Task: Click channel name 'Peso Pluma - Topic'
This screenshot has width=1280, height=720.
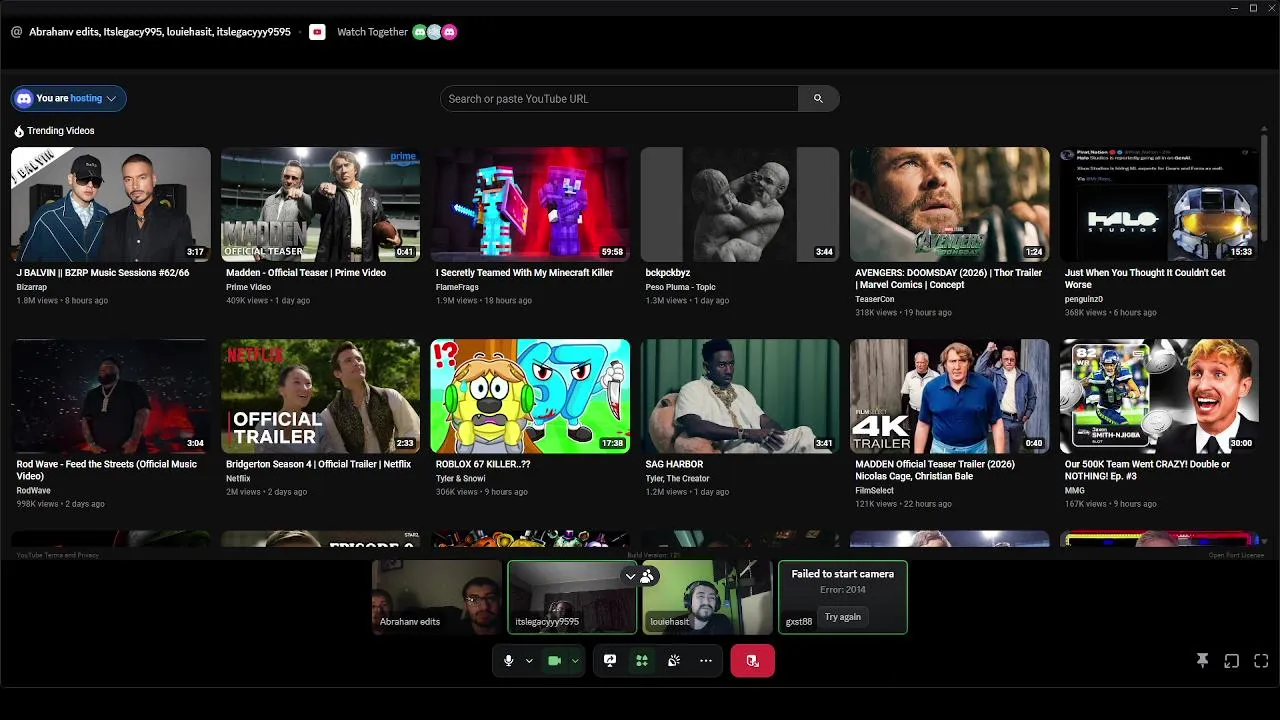Action: (681, 287)
